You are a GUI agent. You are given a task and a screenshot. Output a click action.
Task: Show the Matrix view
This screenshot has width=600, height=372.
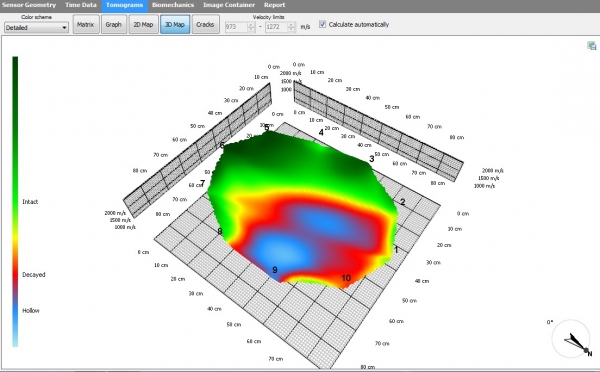[86, 24]
